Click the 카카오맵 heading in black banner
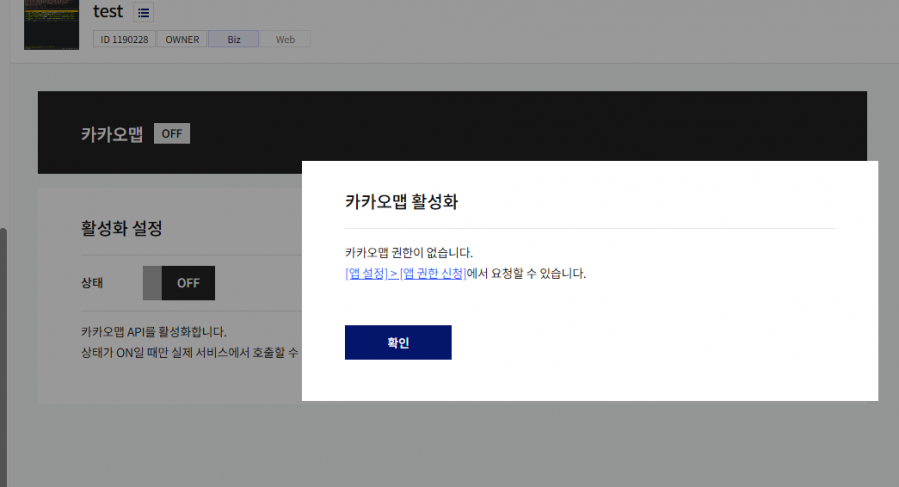This screenshot has height=487, width=899. tap(112, 134)
